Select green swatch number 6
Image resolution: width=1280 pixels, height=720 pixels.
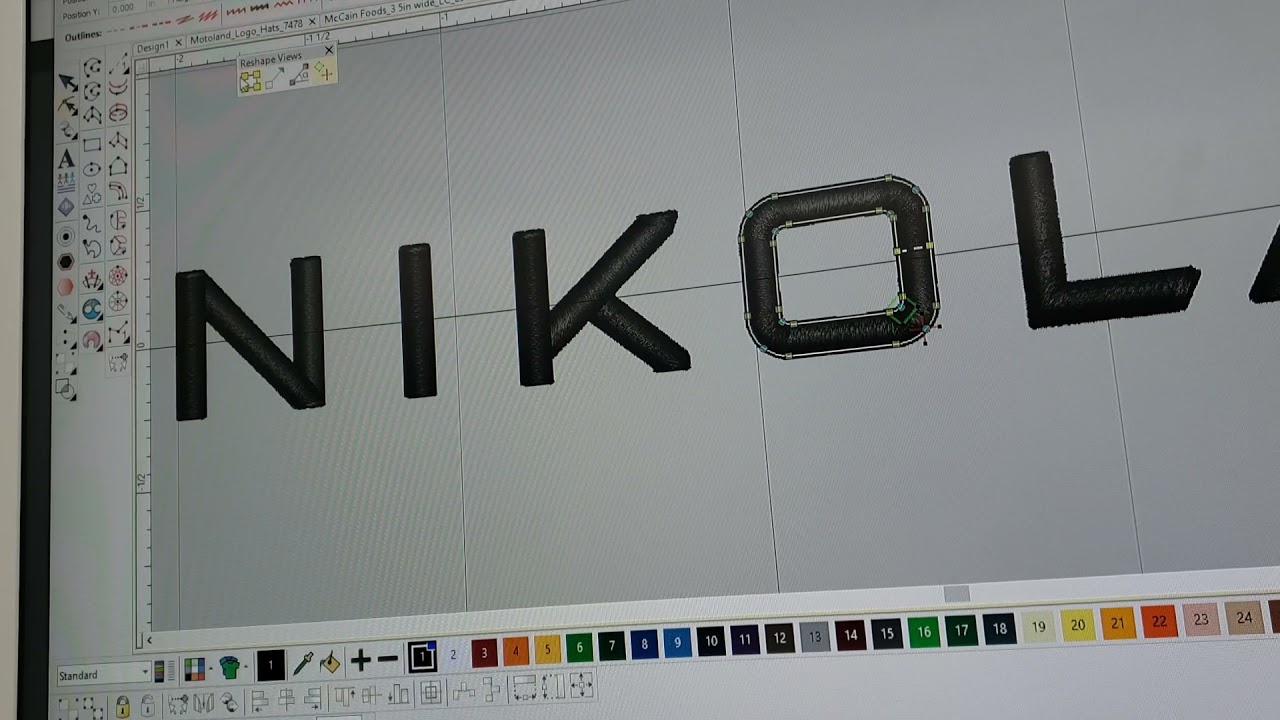coord(580,648)
